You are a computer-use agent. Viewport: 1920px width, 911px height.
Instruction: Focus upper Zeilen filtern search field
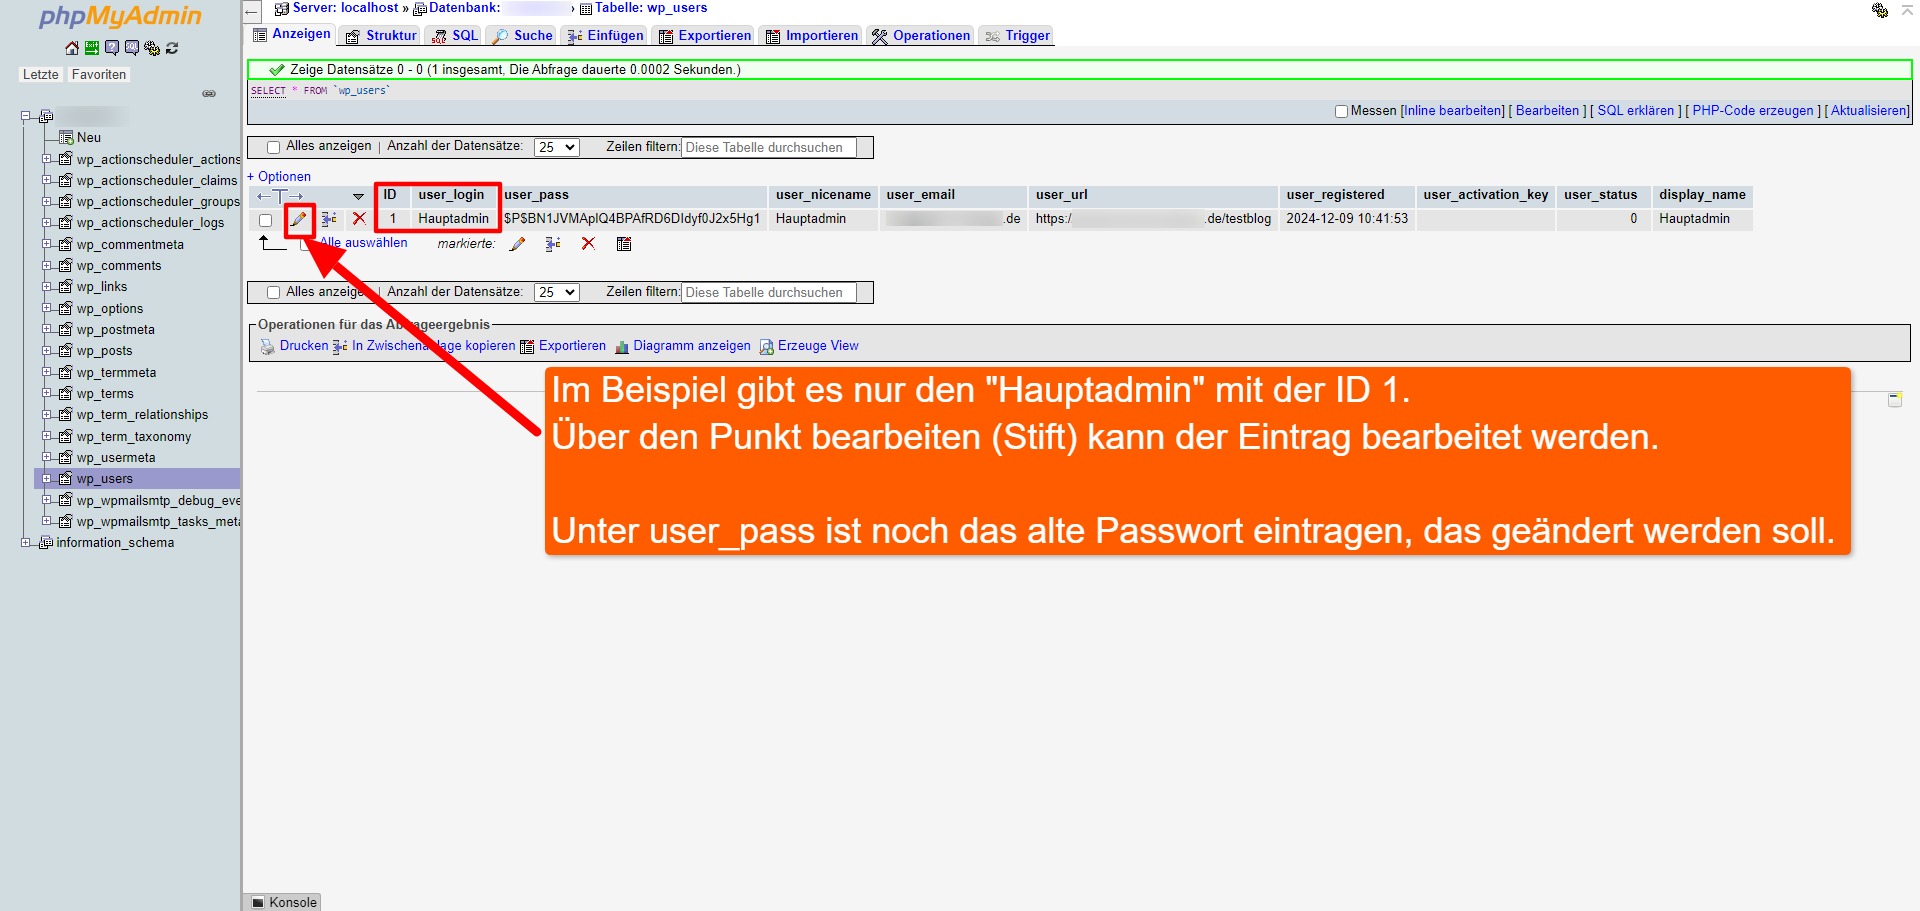click(x=768, y=148)
